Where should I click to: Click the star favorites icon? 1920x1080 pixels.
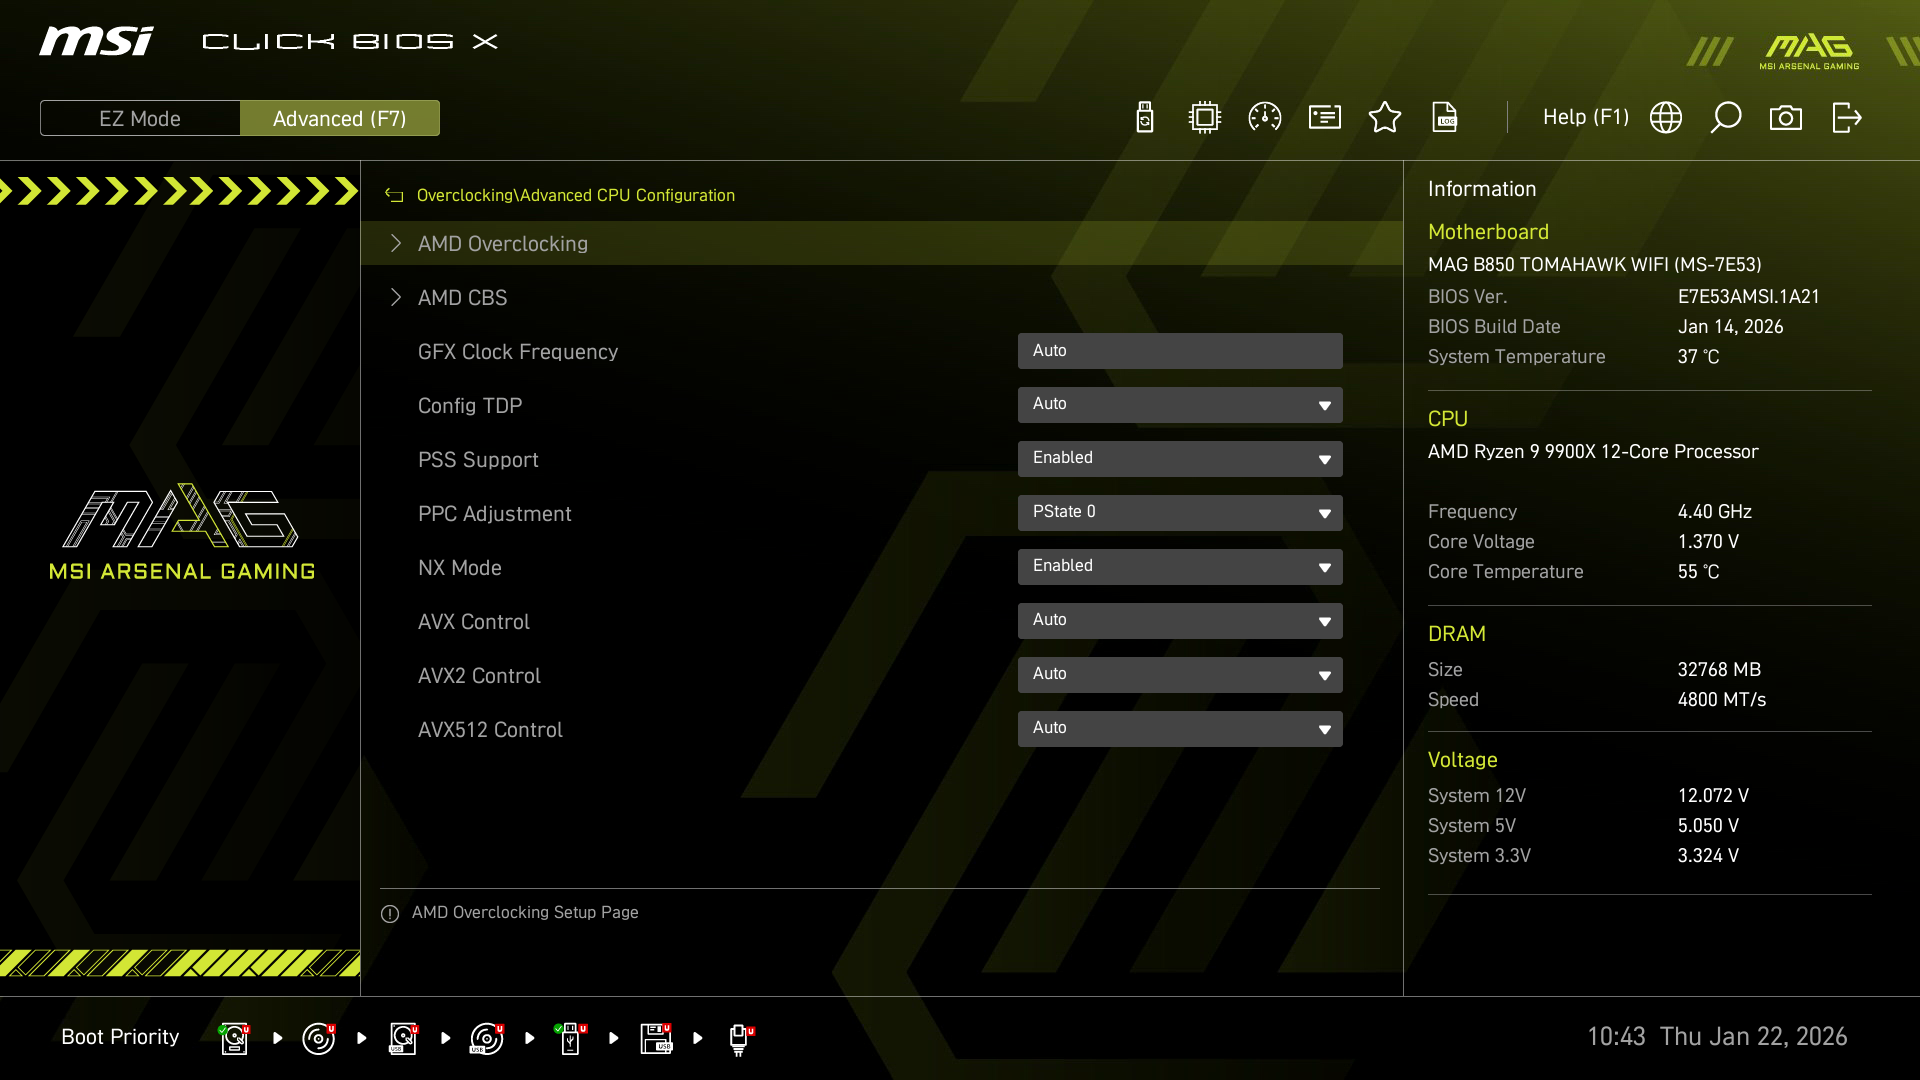pos(1385,118)
